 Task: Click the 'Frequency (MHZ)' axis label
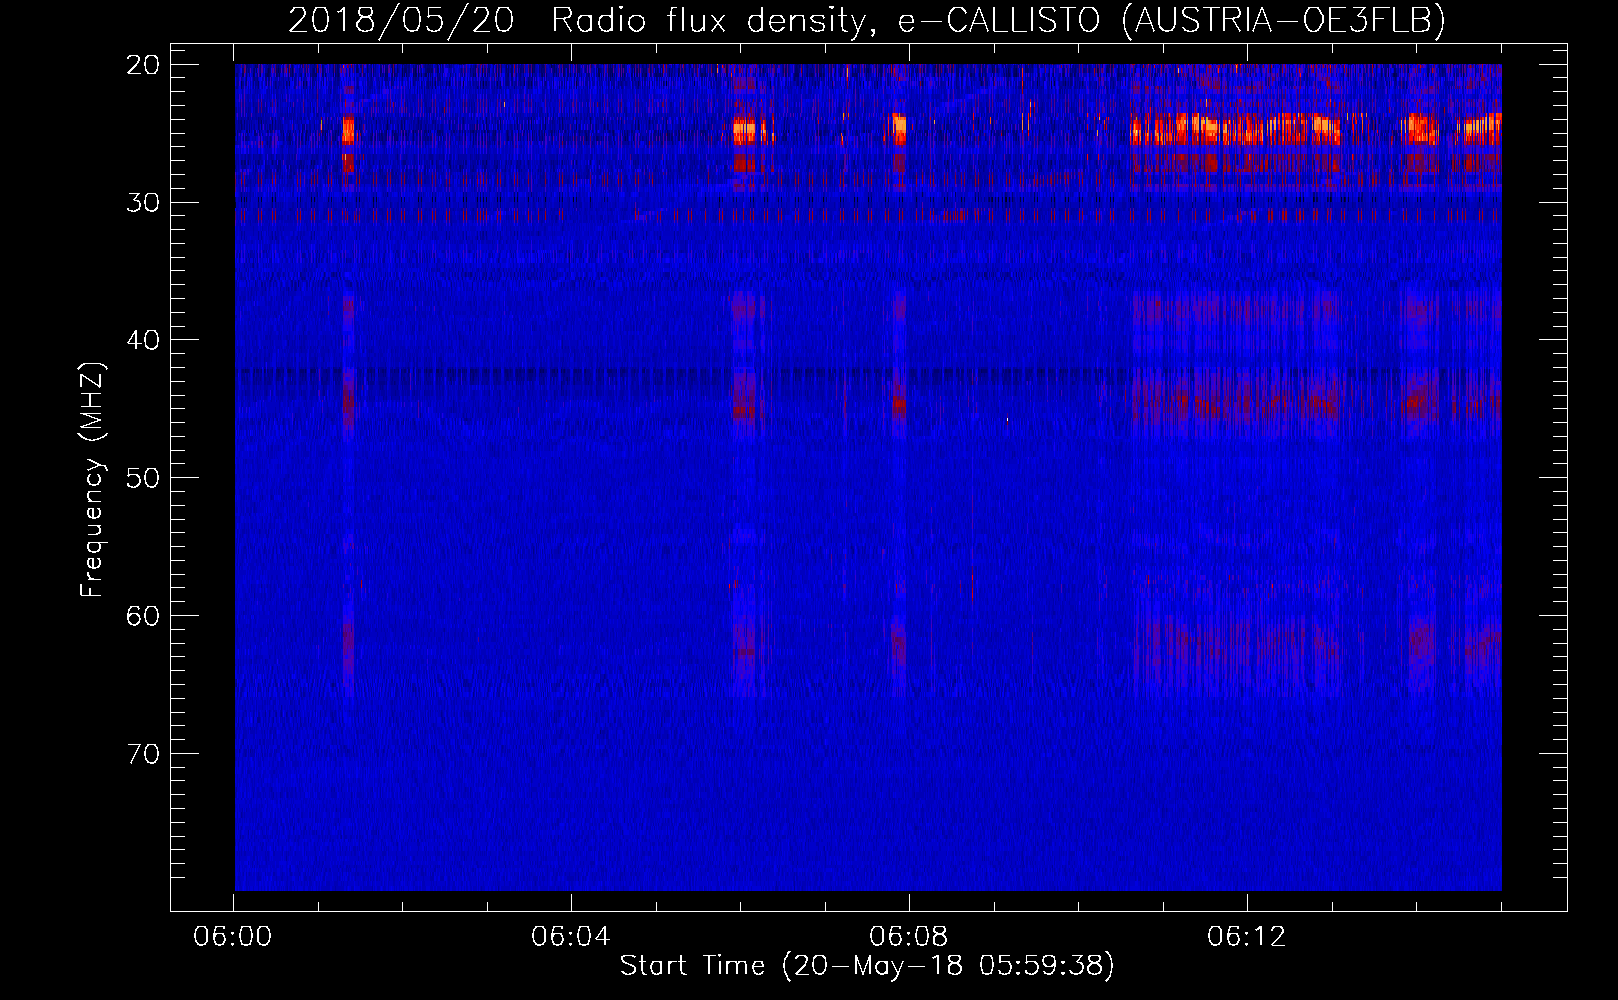pyautogui.click(x=92, y=479)
